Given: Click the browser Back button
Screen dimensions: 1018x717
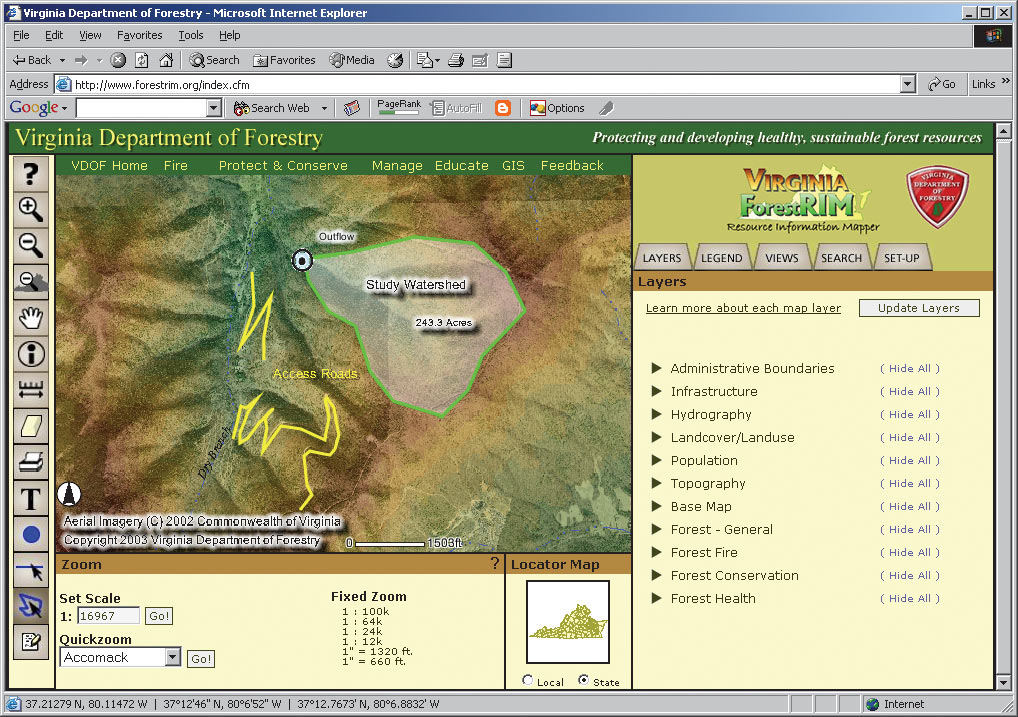Looking at the screenshot, I should (x=32, y=60).
